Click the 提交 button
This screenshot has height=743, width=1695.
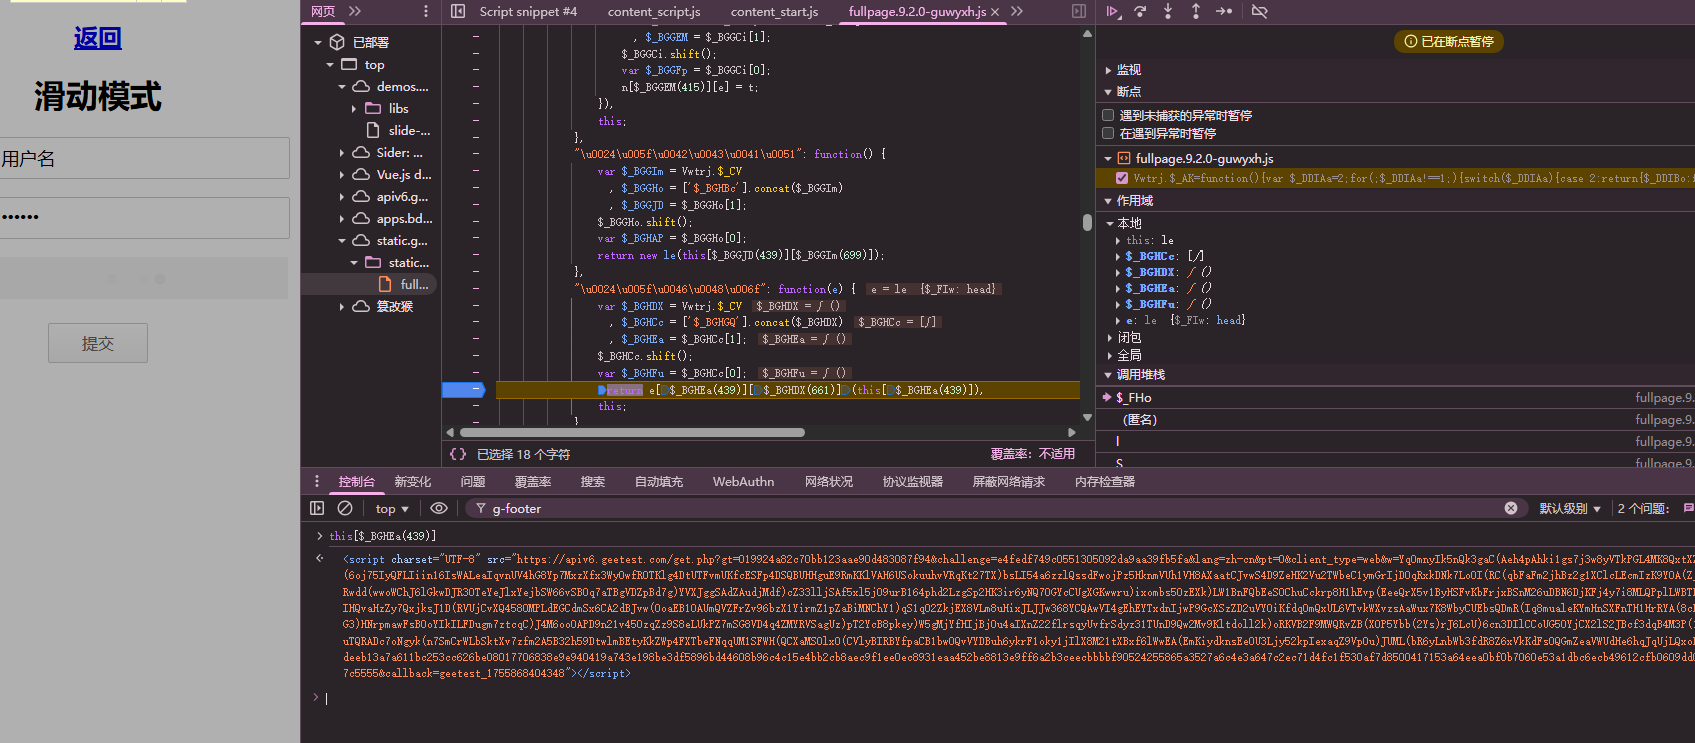click(98, 343)
